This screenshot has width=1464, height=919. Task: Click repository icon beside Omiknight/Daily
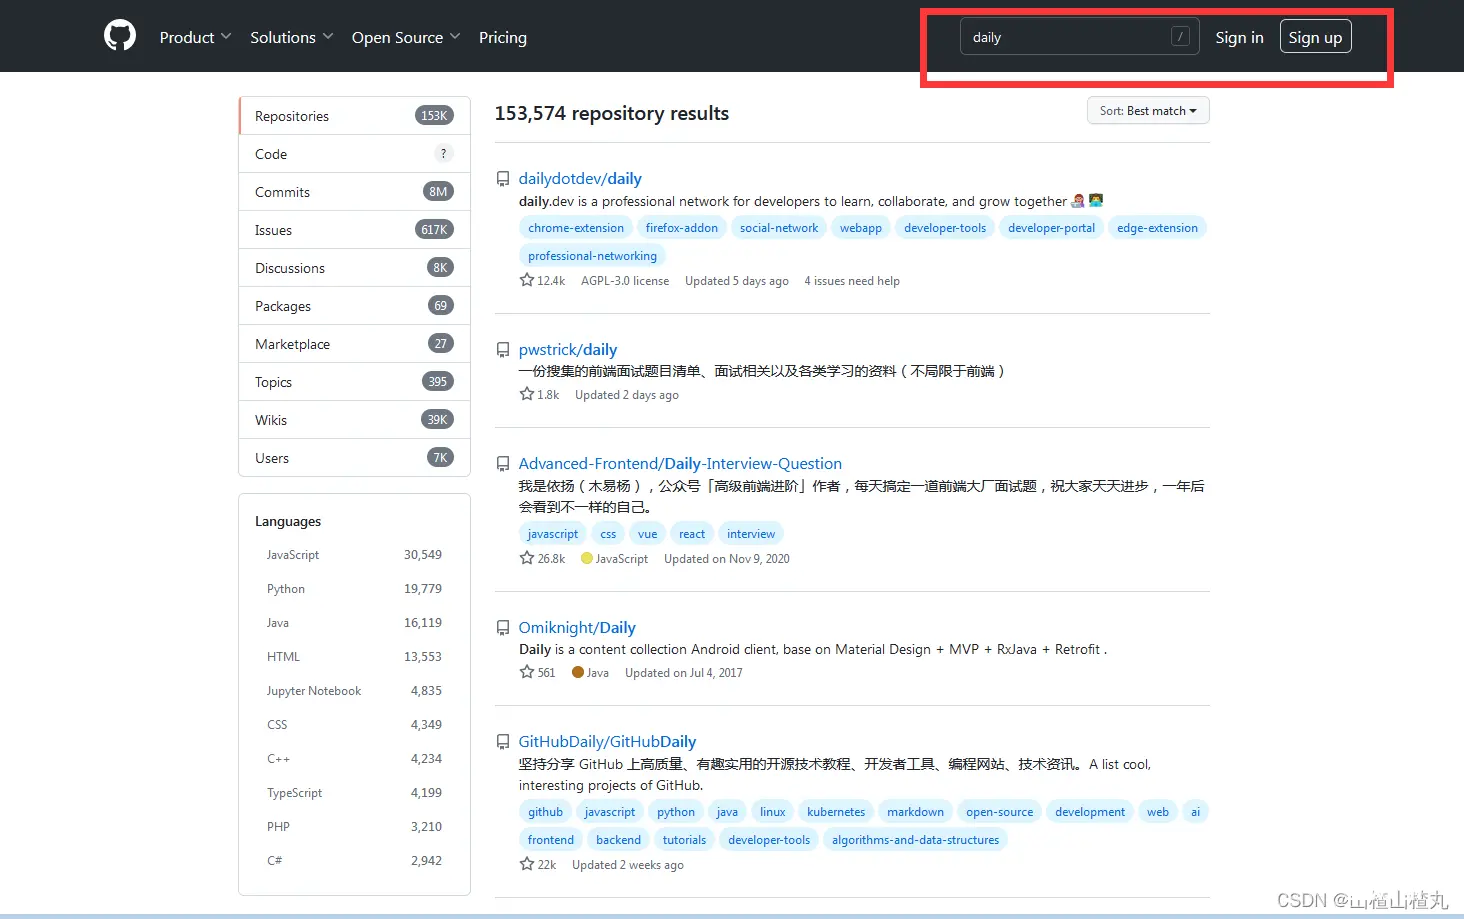(x=503, y=628)
